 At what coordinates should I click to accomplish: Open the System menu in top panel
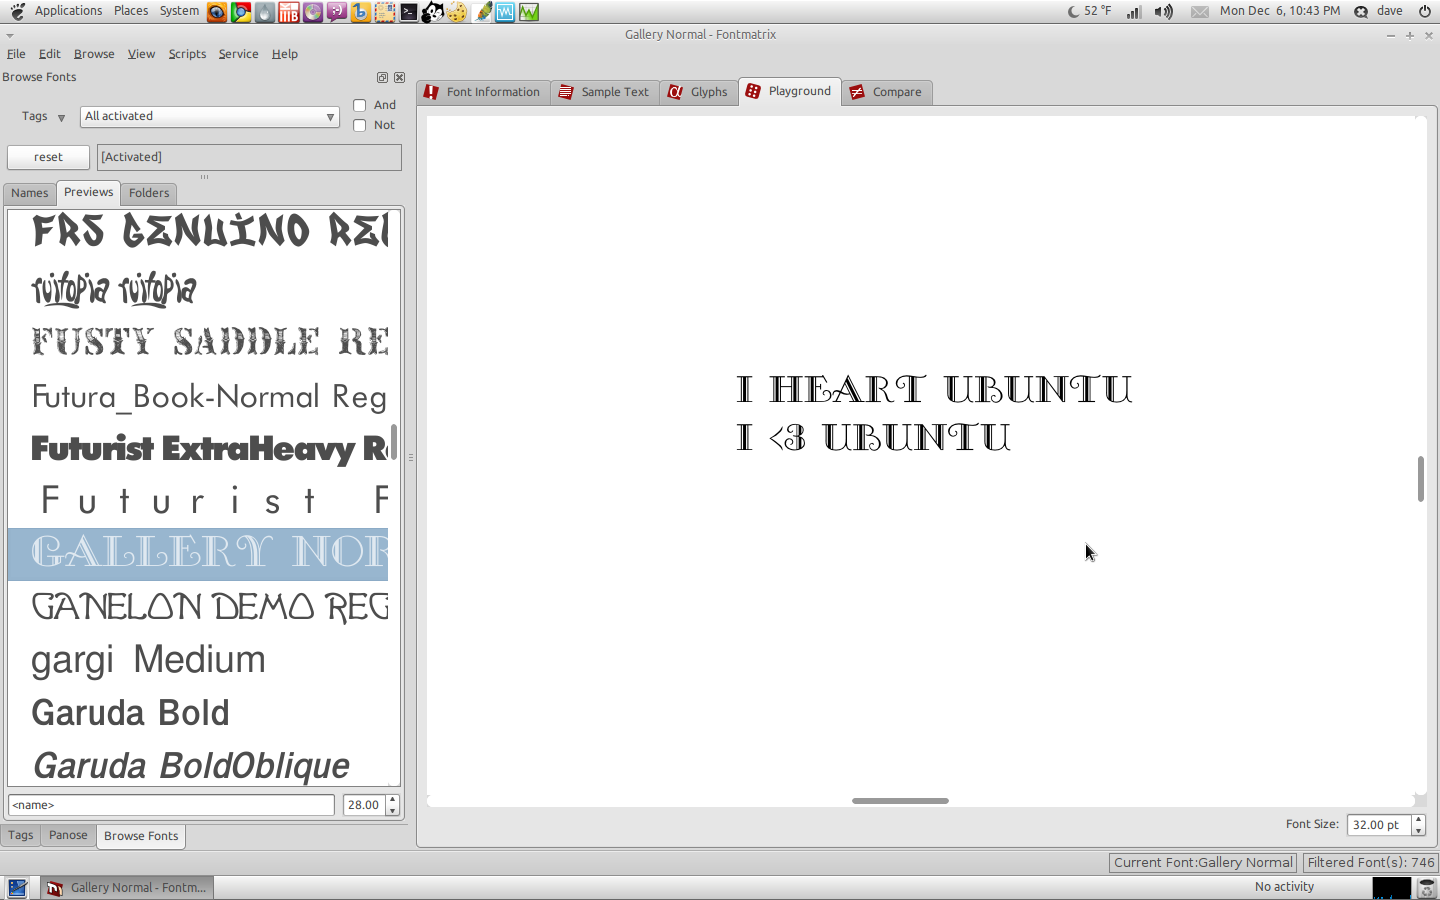179,11
